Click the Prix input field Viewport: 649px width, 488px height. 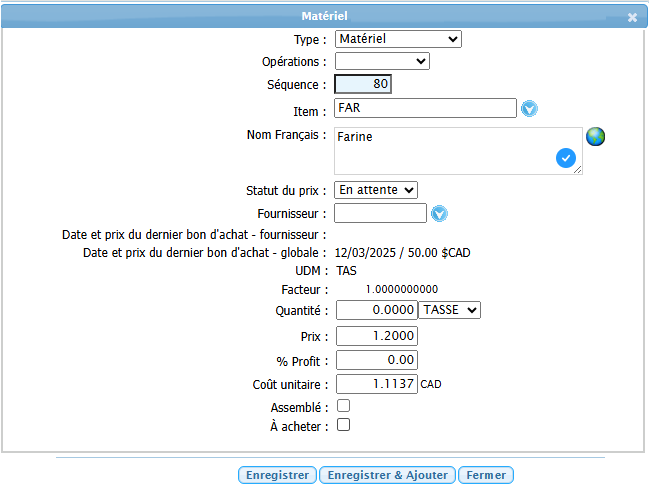pos(377,336)
